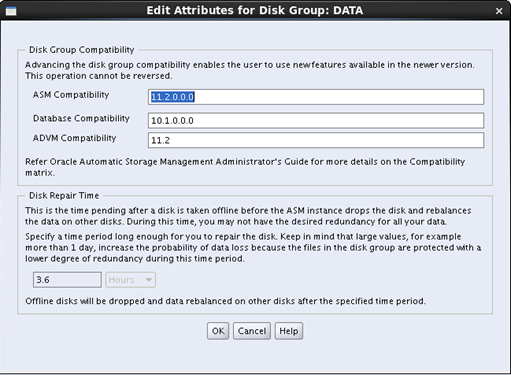511x375 pixels.
Task: Close the Edit Attributes dialog
Action: coord(499,11)
